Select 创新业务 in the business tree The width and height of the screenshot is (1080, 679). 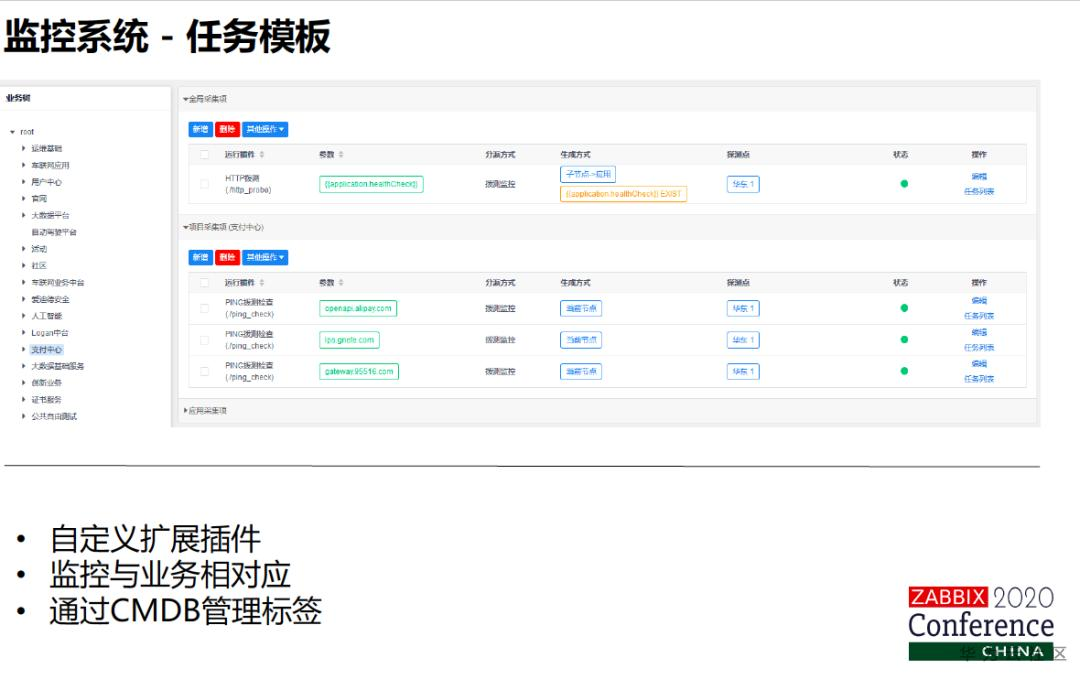coord(47,382)
